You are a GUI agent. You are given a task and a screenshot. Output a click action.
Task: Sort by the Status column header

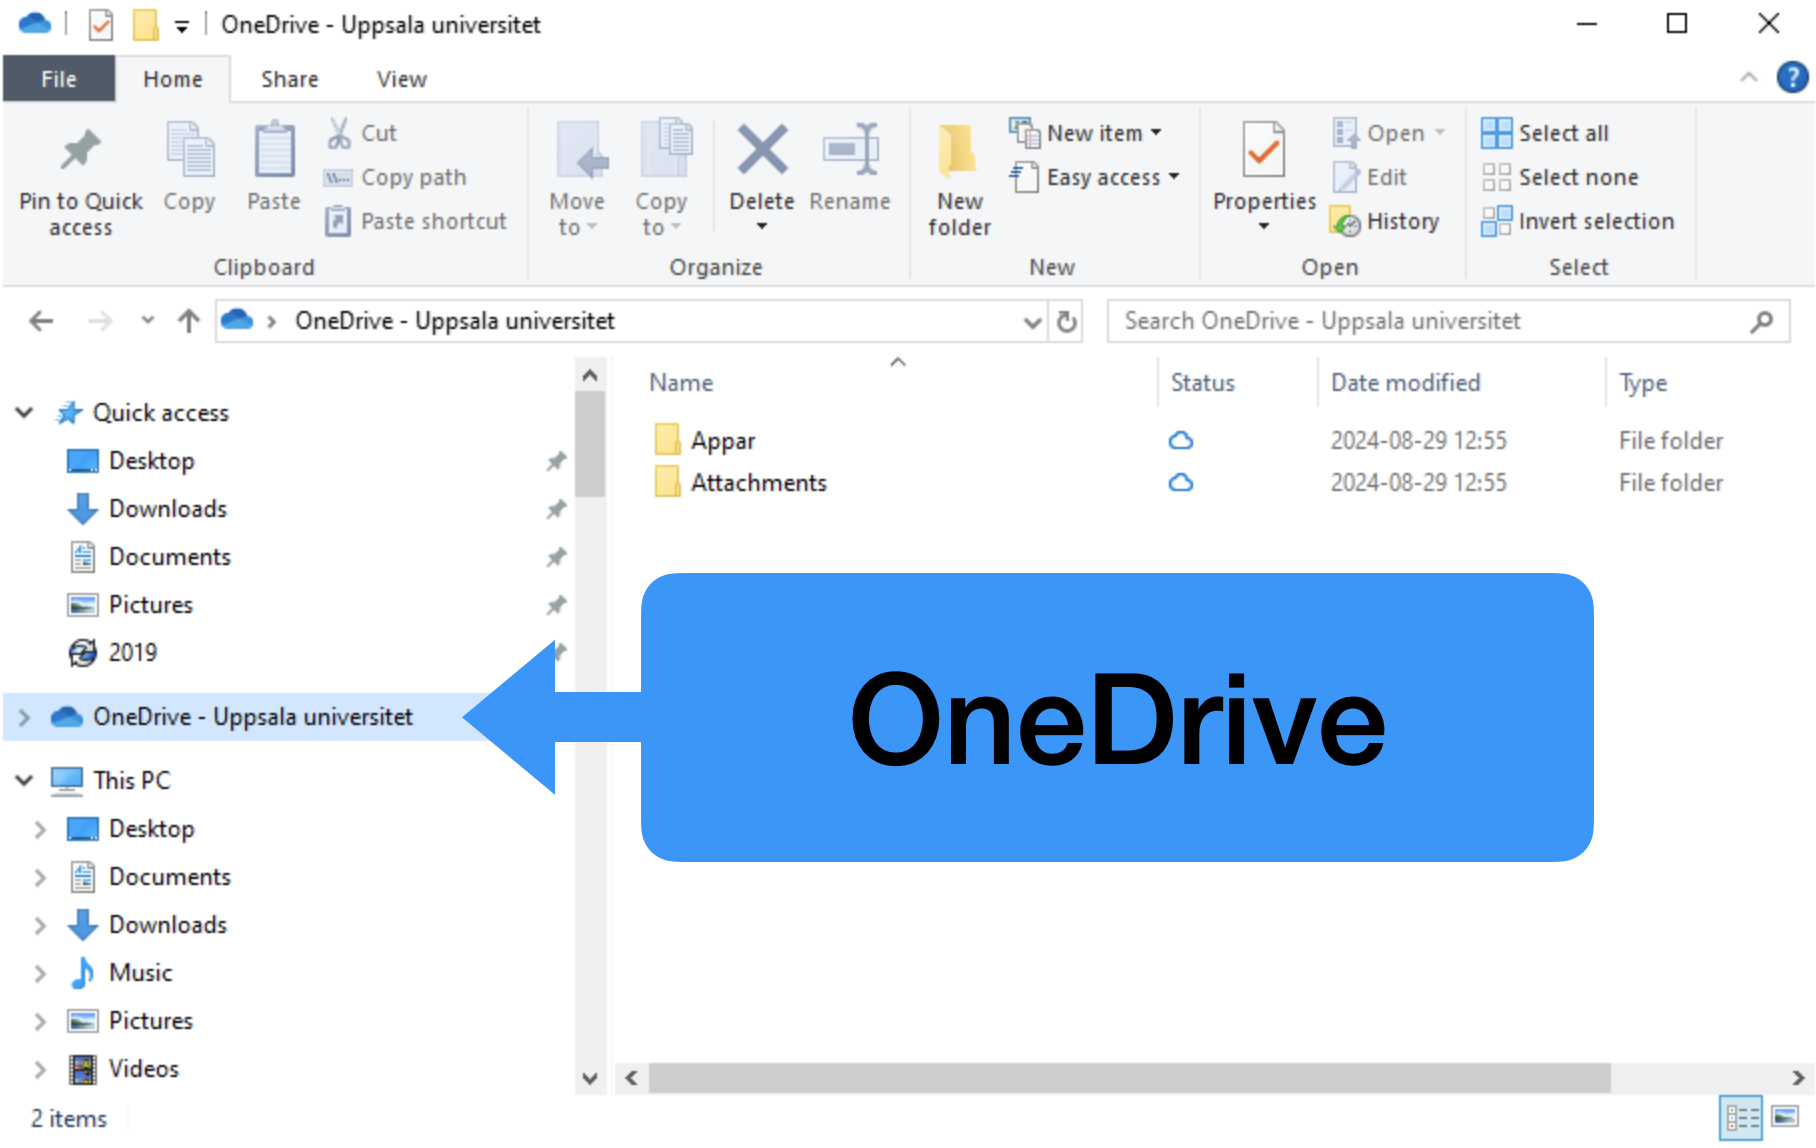click(1203, 383)
